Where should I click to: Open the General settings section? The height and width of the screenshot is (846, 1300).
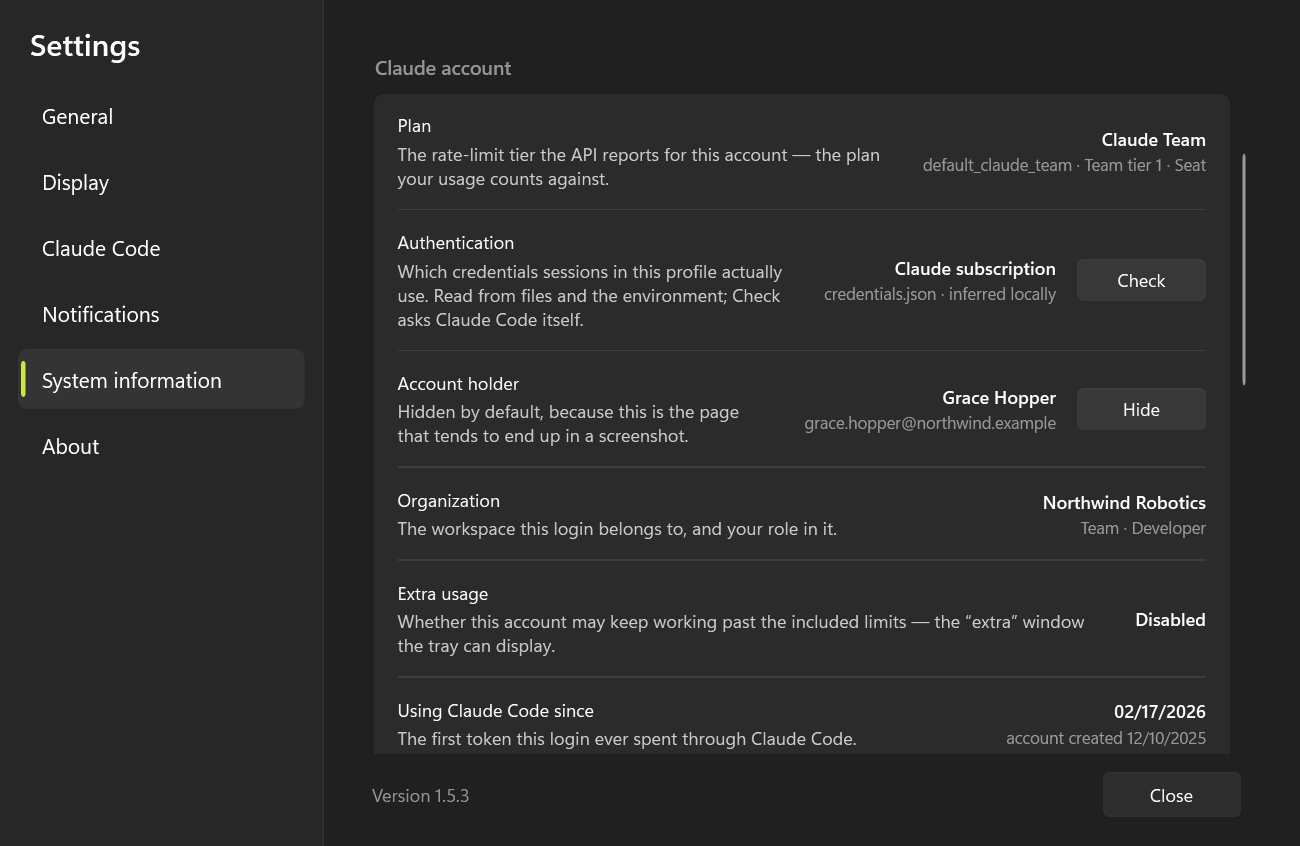161,117
